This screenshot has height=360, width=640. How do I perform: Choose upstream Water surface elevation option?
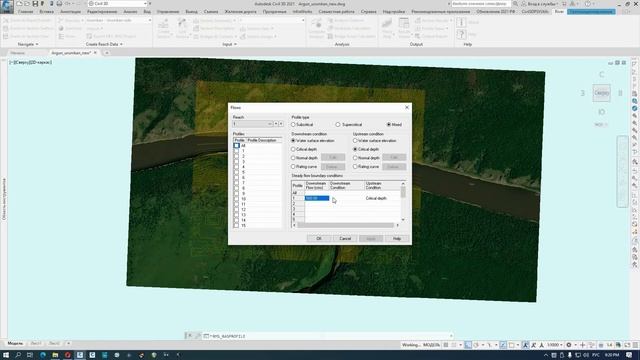pos(355,140)
